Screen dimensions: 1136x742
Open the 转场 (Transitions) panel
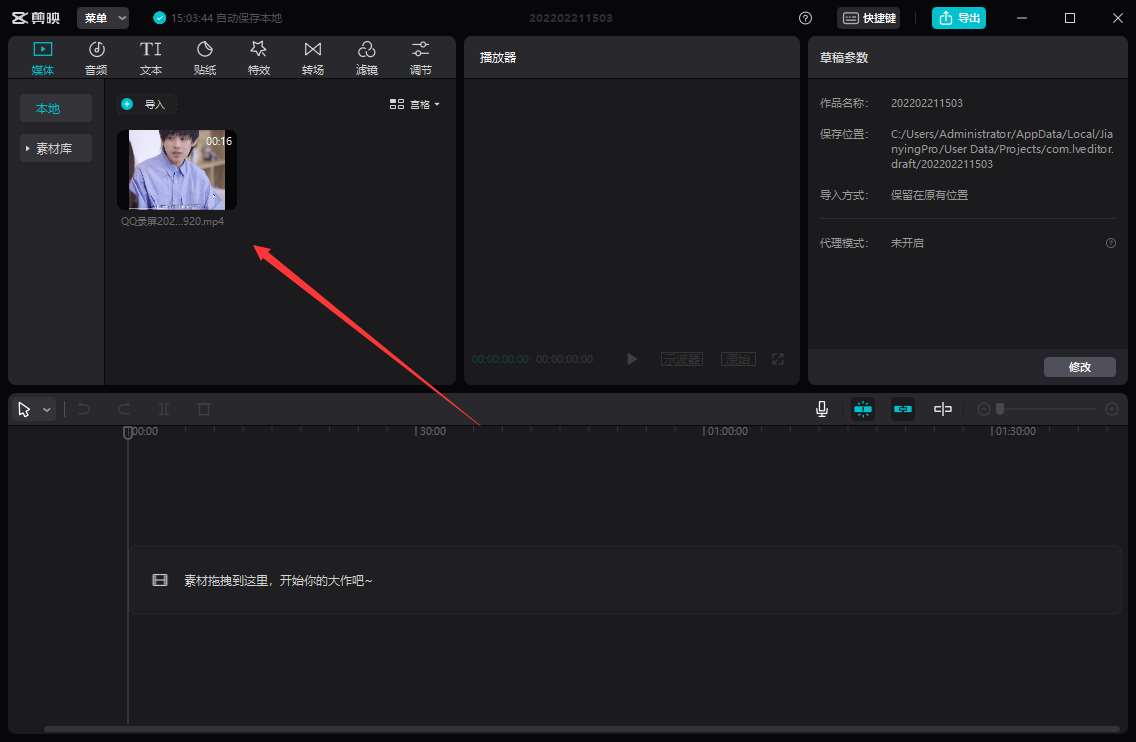click(x=312, y=55)
